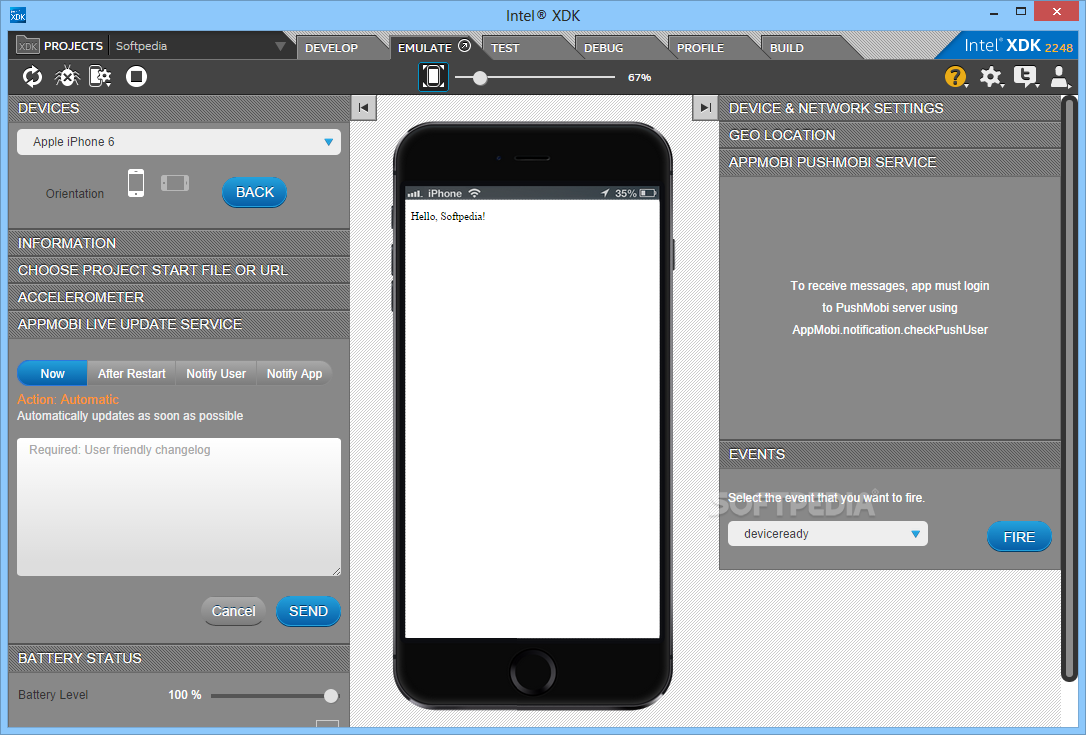Select landscape orientation
The height and width of the screenshot is (735, 1086).
[x=175, y=183]
